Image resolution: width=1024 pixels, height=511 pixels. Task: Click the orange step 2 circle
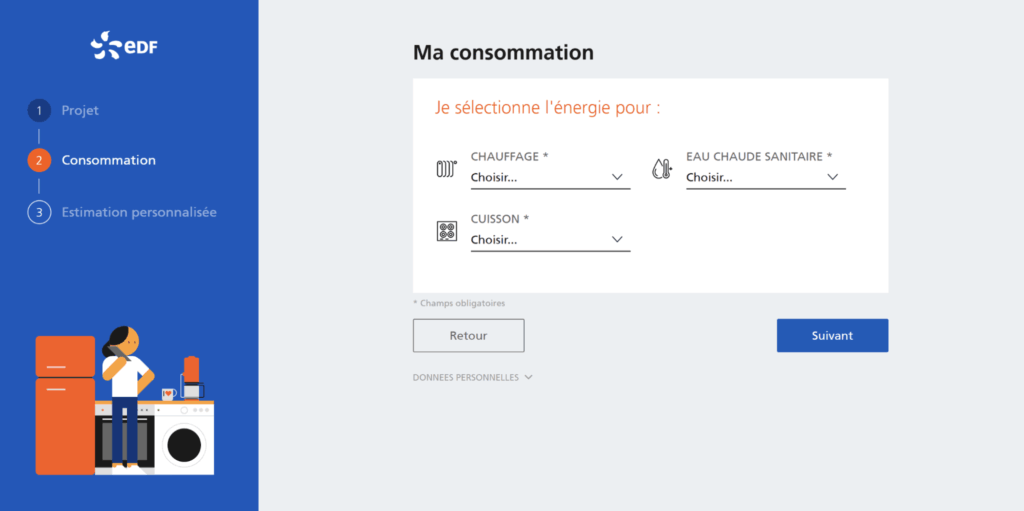[39, 160]
